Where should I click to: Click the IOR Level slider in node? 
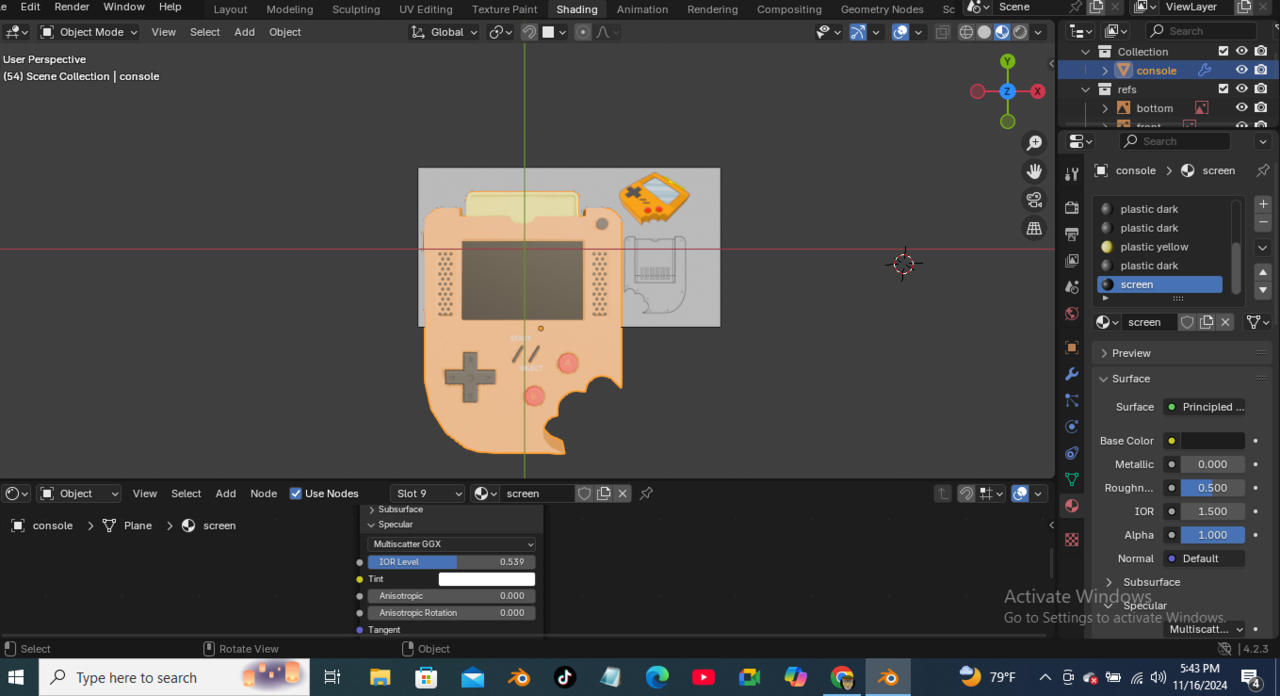(451, 562)
